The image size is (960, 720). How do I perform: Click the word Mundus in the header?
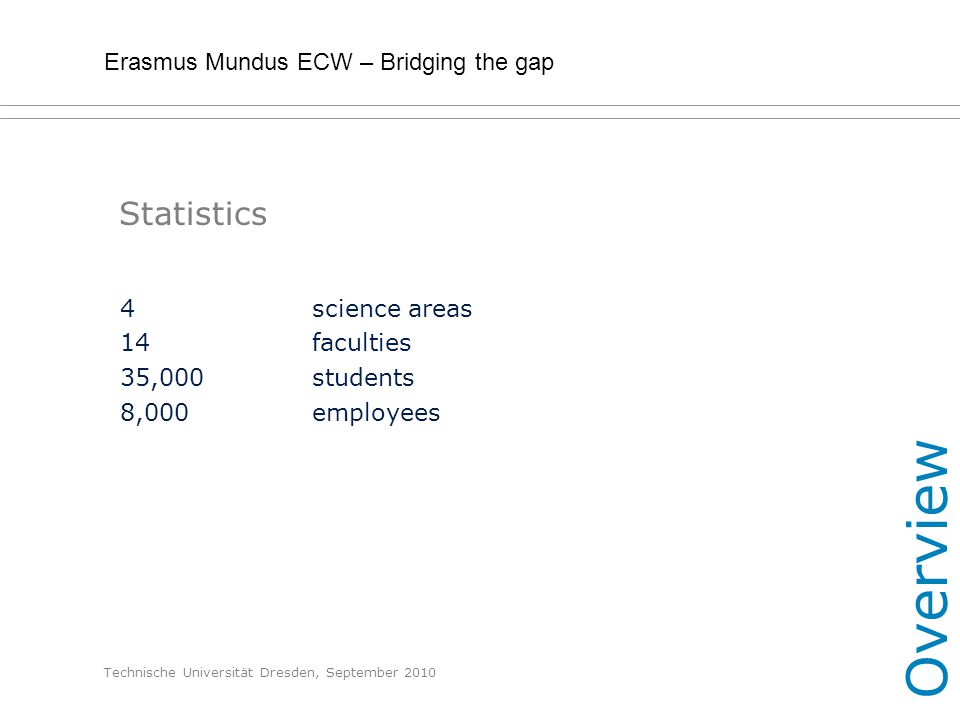(247, 62)
